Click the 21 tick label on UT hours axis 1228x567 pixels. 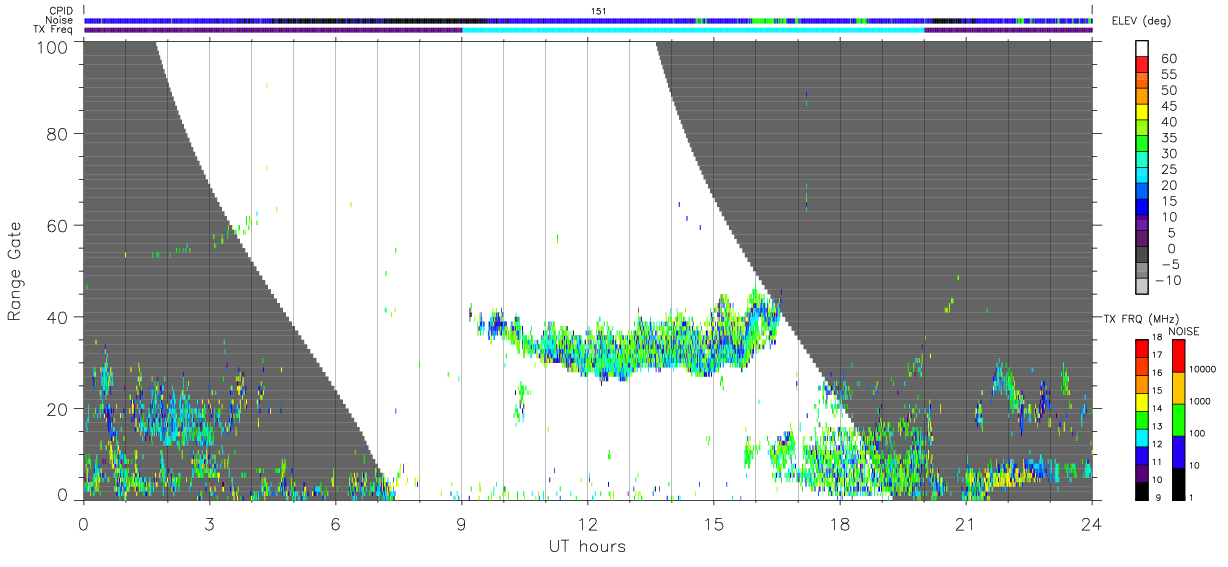tap(966, 523)
